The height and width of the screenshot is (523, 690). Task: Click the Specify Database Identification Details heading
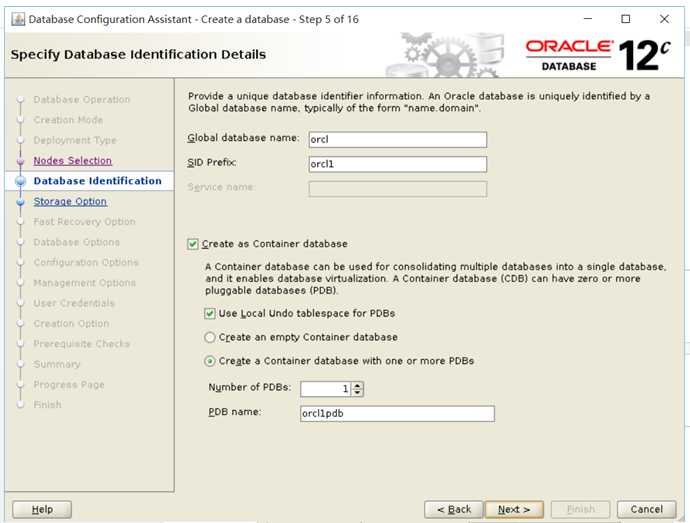pyautogui.click(x=138, y=55)
